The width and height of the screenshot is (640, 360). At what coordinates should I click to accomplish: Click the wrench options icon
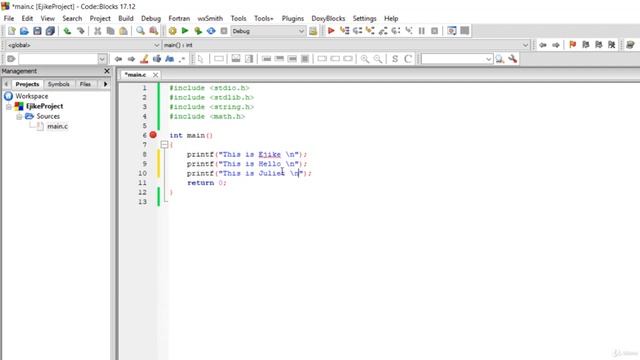click(x=513, y=59)
